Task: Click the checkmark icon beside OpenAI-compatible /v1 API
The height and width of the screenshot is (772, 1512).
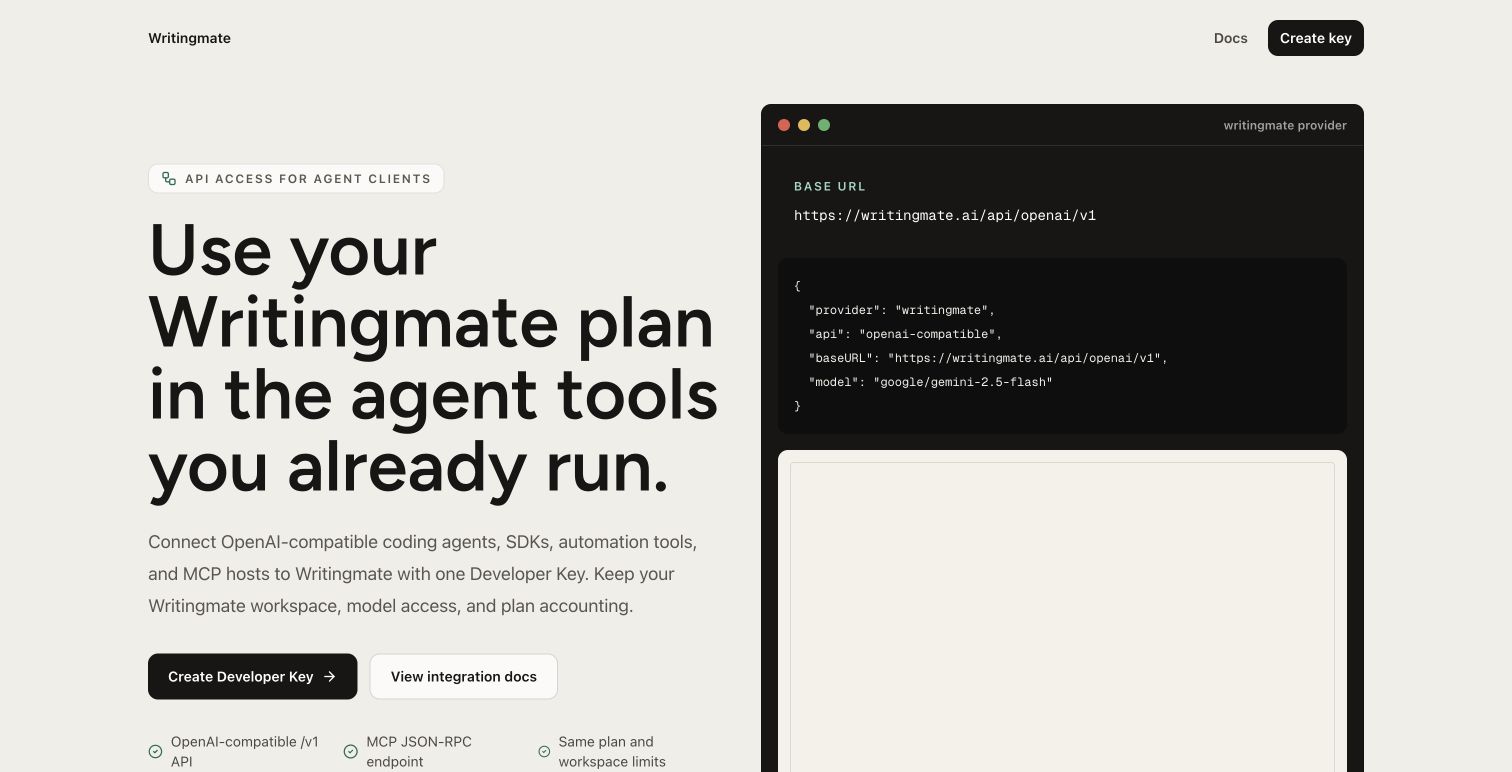Action: coord(155,751)
